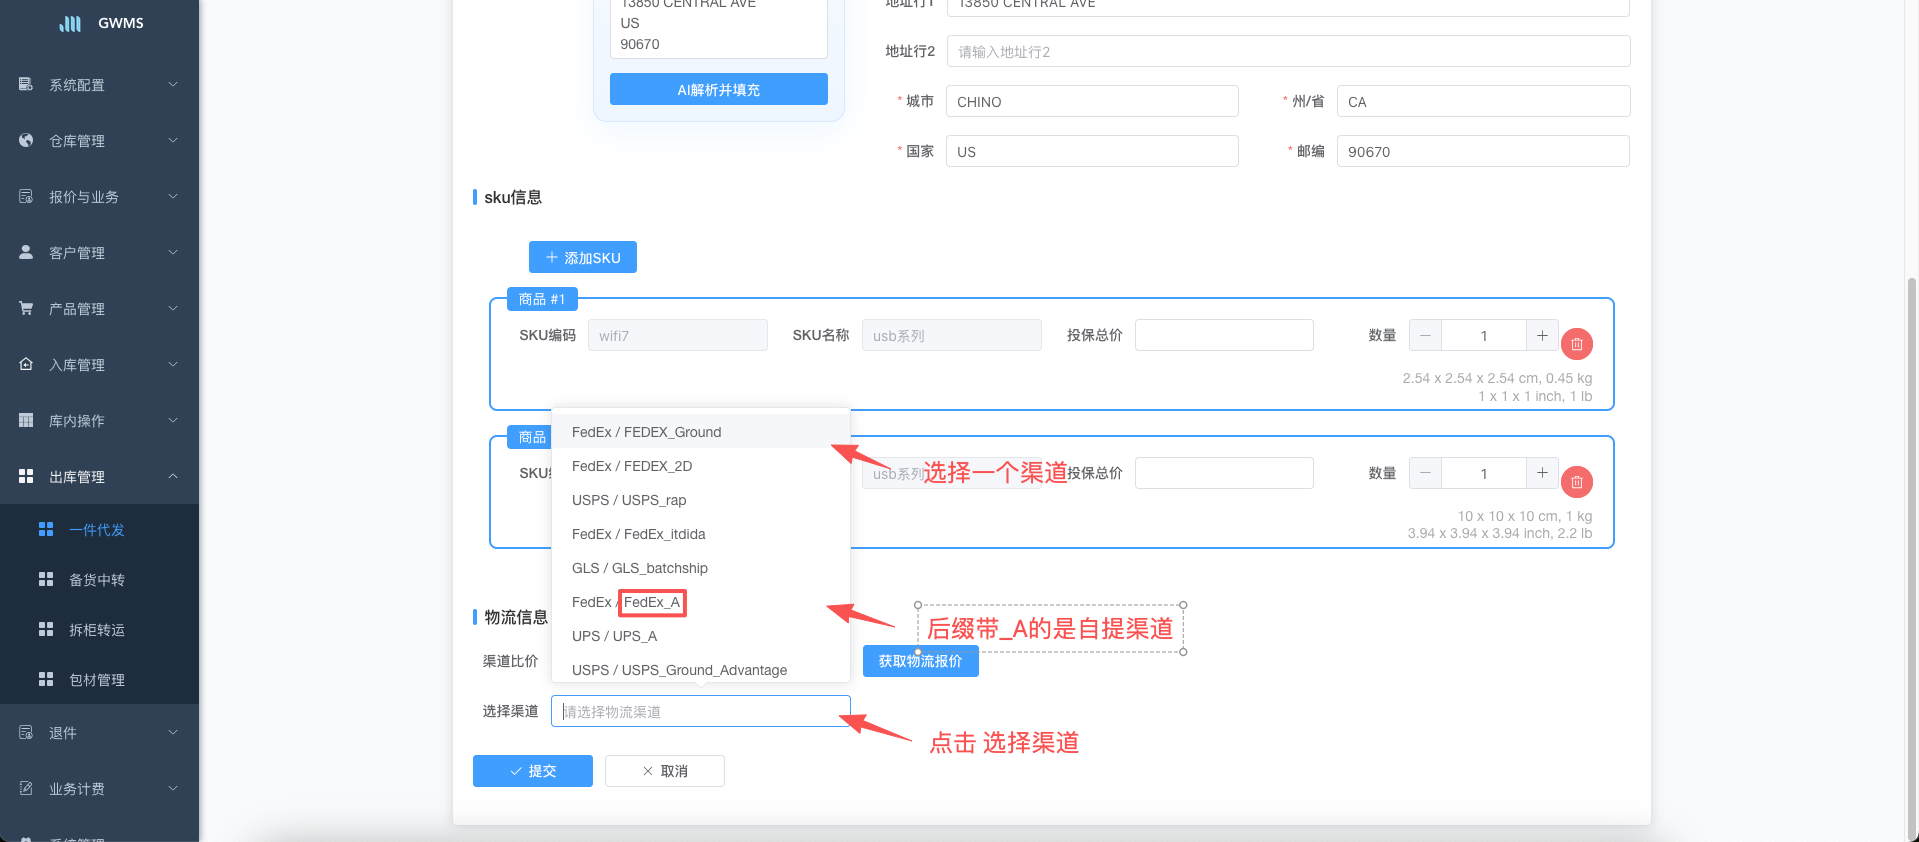Click 投保总价 field of second 商品
1919x842 pixels.
[x=1224, y=473]
